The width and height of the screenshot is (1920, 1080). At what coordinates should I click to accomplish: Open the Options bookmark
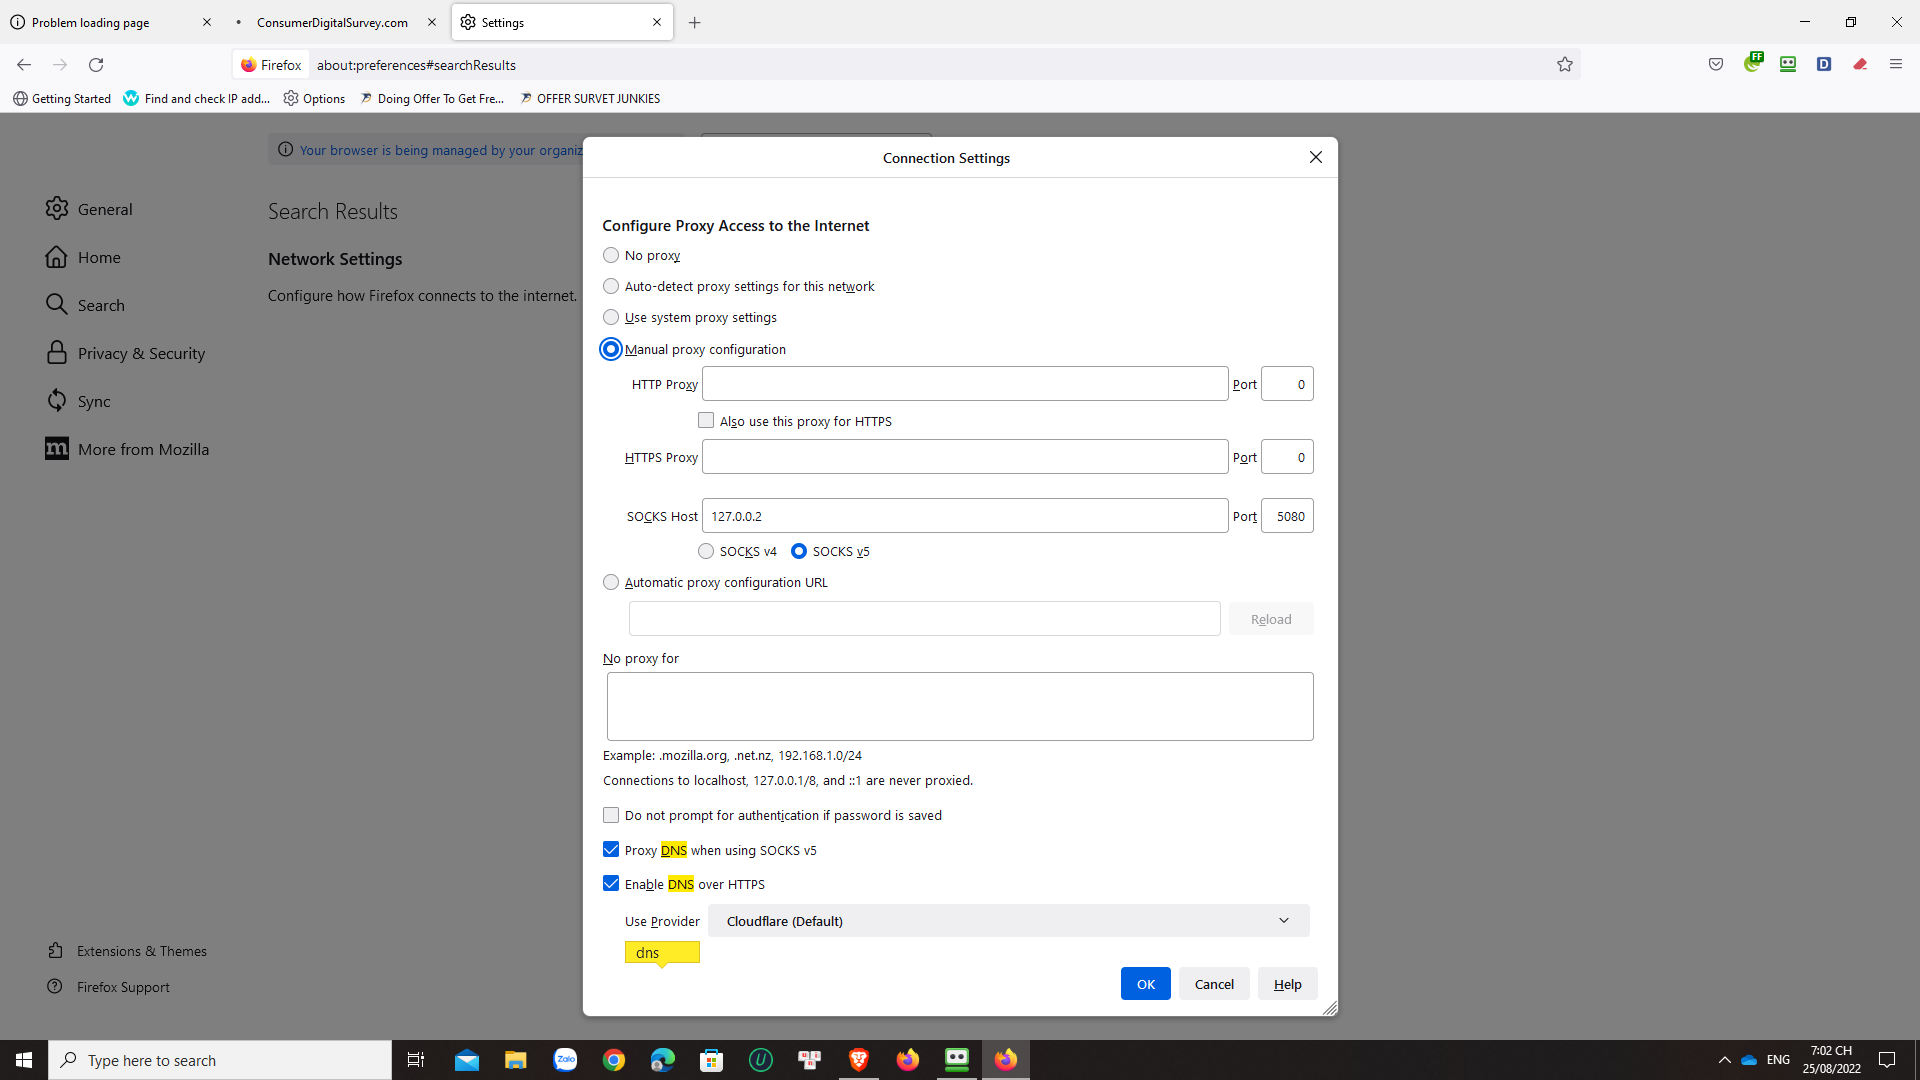[314, 98]
